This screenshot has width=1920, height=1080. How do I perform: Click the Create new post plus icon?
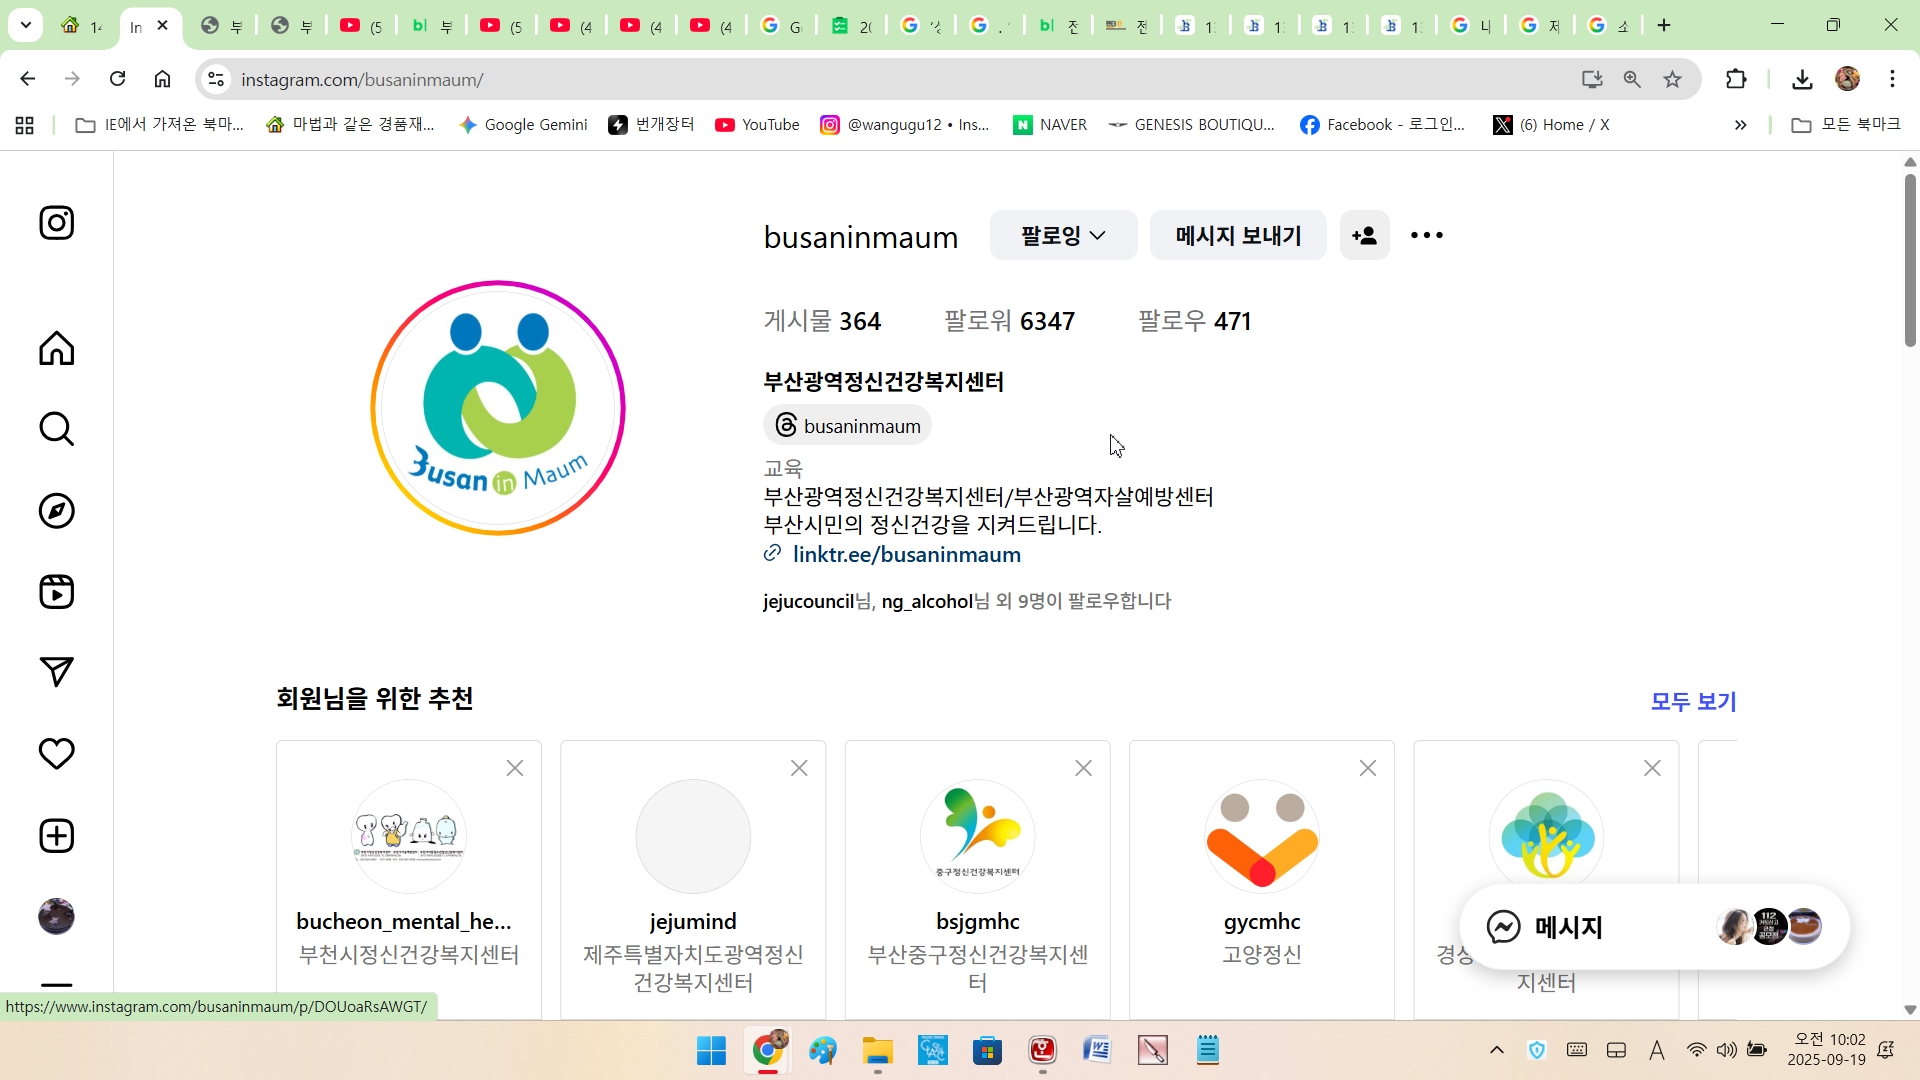pos(56,836)
